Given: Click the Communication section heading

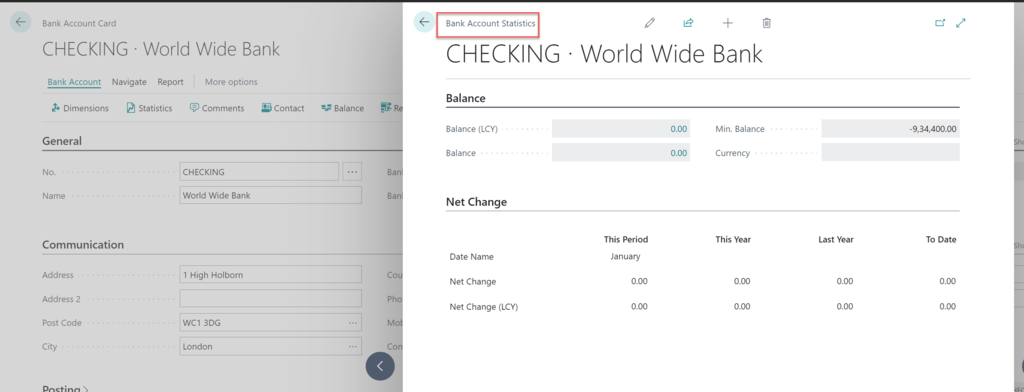Looking at the screenshot, I should pos(83,244).
